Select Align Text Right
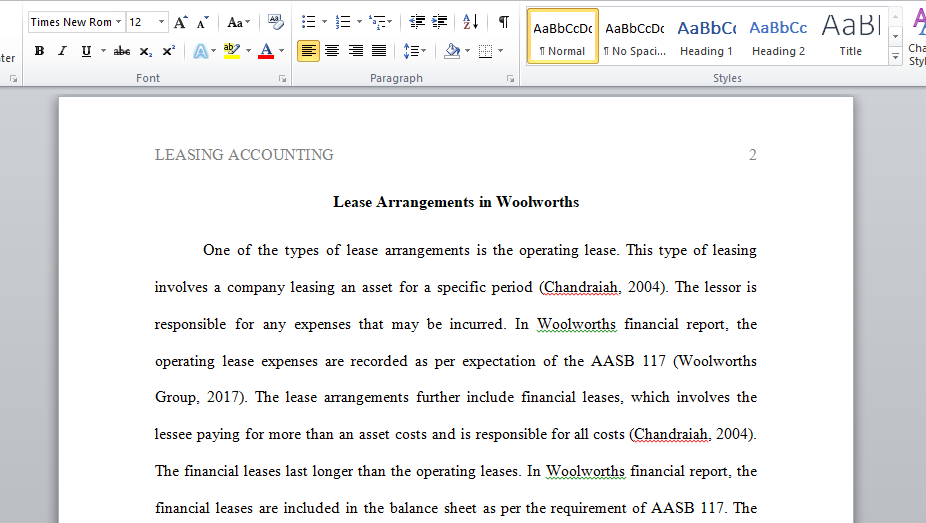 coord(356,51)
